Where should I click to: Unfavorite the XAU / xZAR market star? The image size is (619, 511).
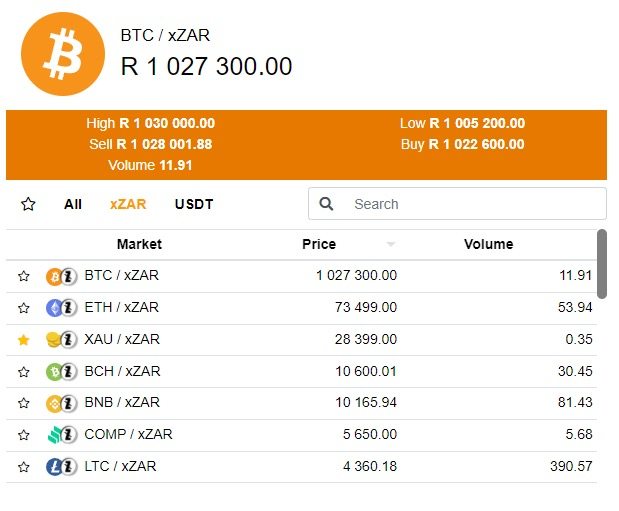click(x=24, y=340)
